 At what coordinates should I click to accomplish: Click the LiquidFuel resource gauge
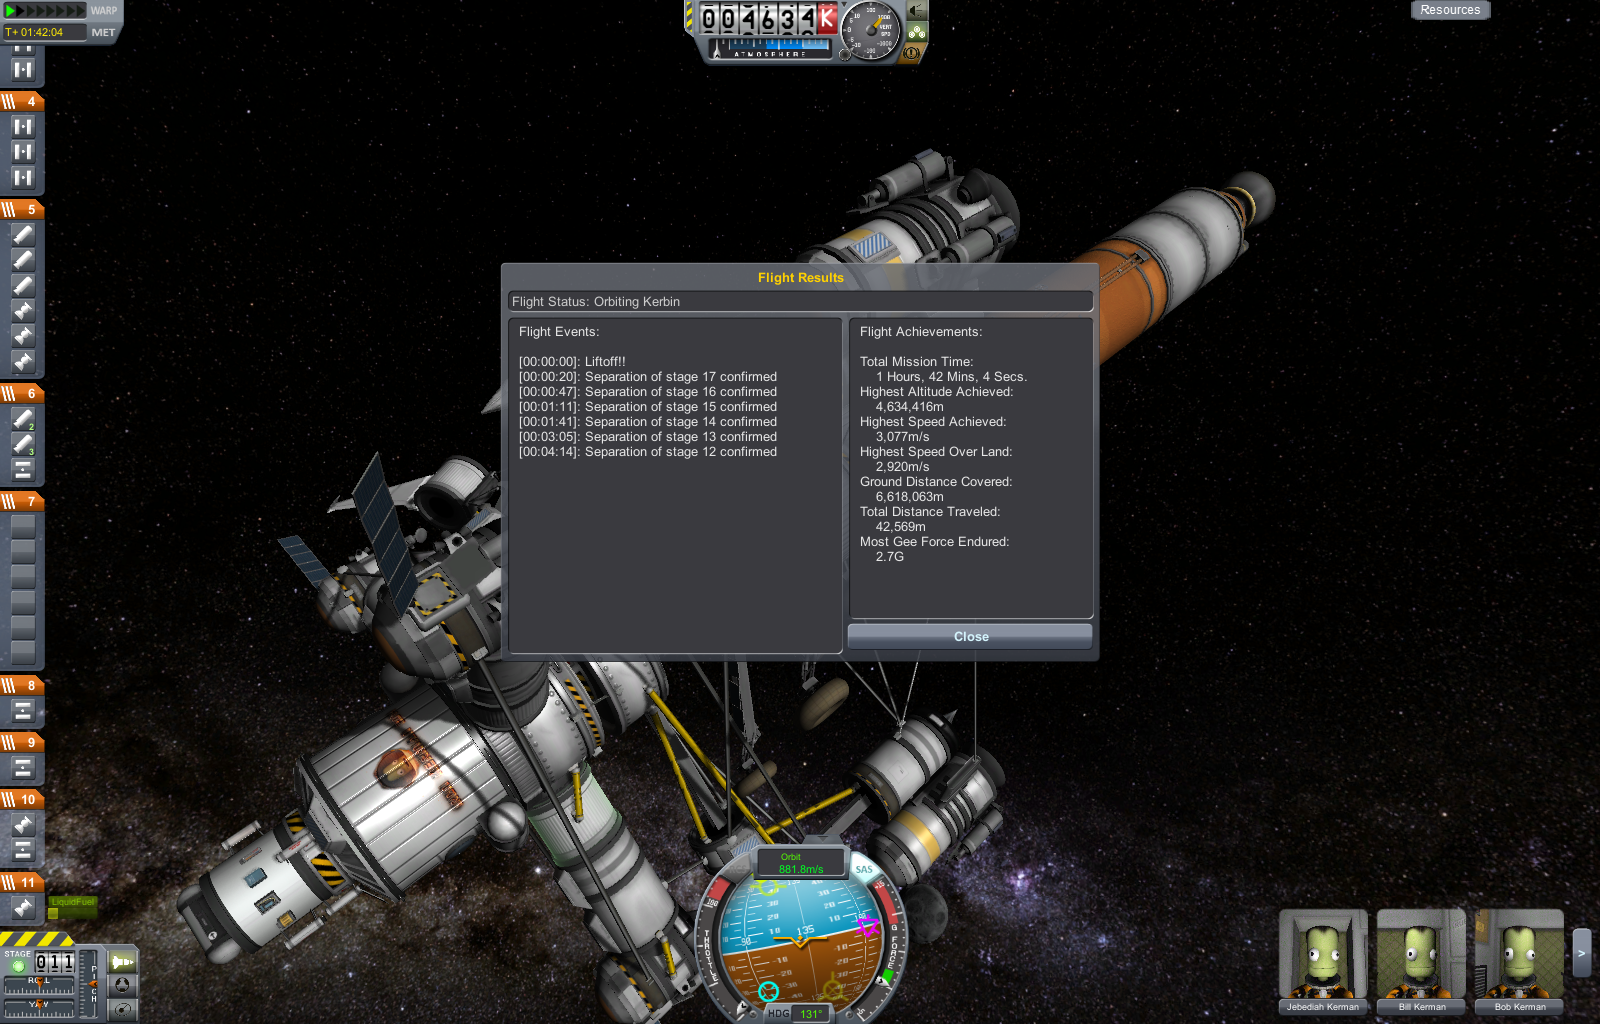(x=72, y=908)
